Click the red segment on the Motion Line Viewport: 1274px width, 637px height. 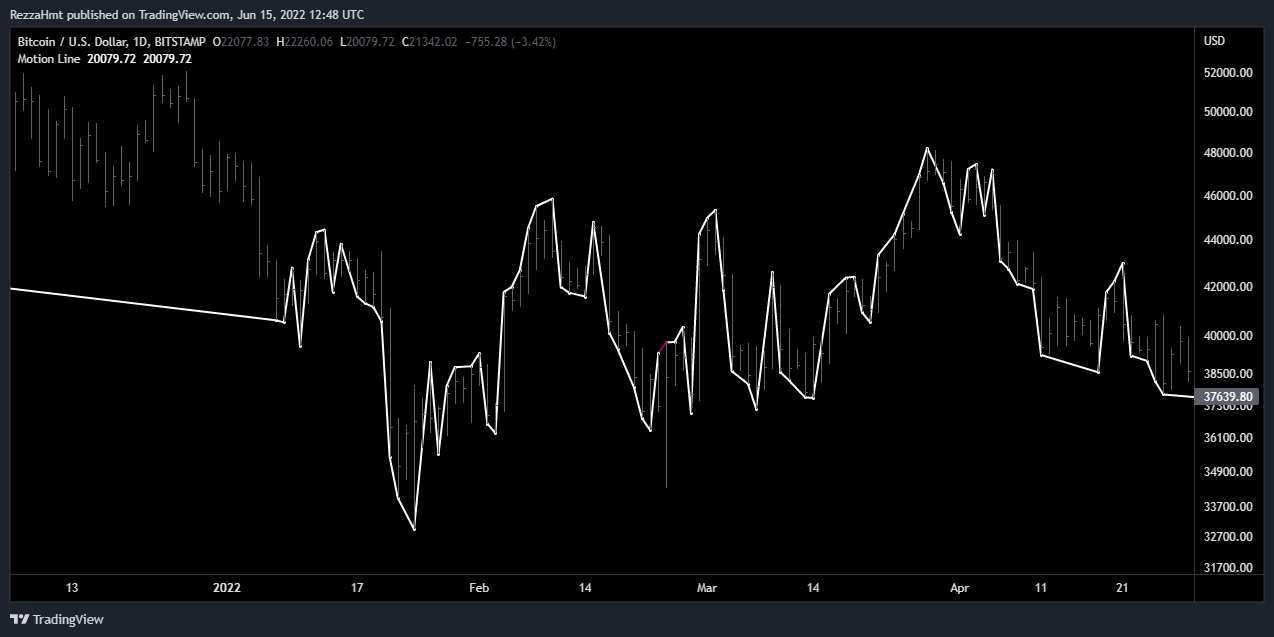(x=662, y=348)
